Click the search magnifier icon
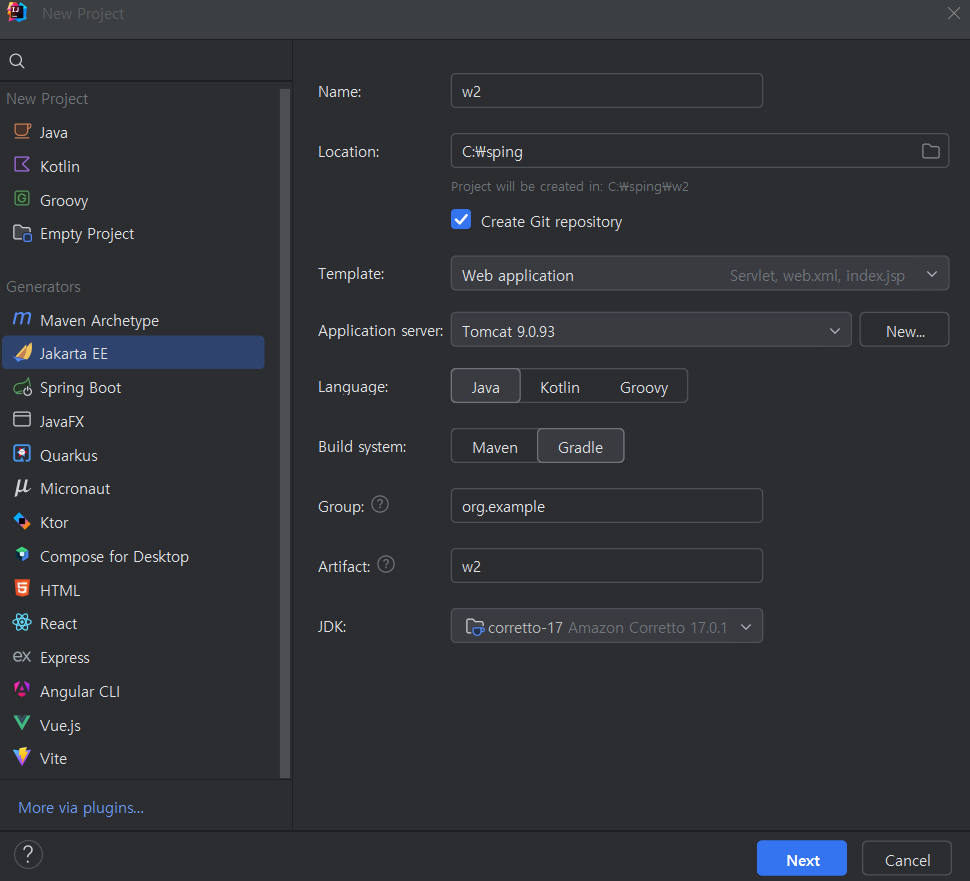This screenshot has width=970, height=881. tap(17, 61)
